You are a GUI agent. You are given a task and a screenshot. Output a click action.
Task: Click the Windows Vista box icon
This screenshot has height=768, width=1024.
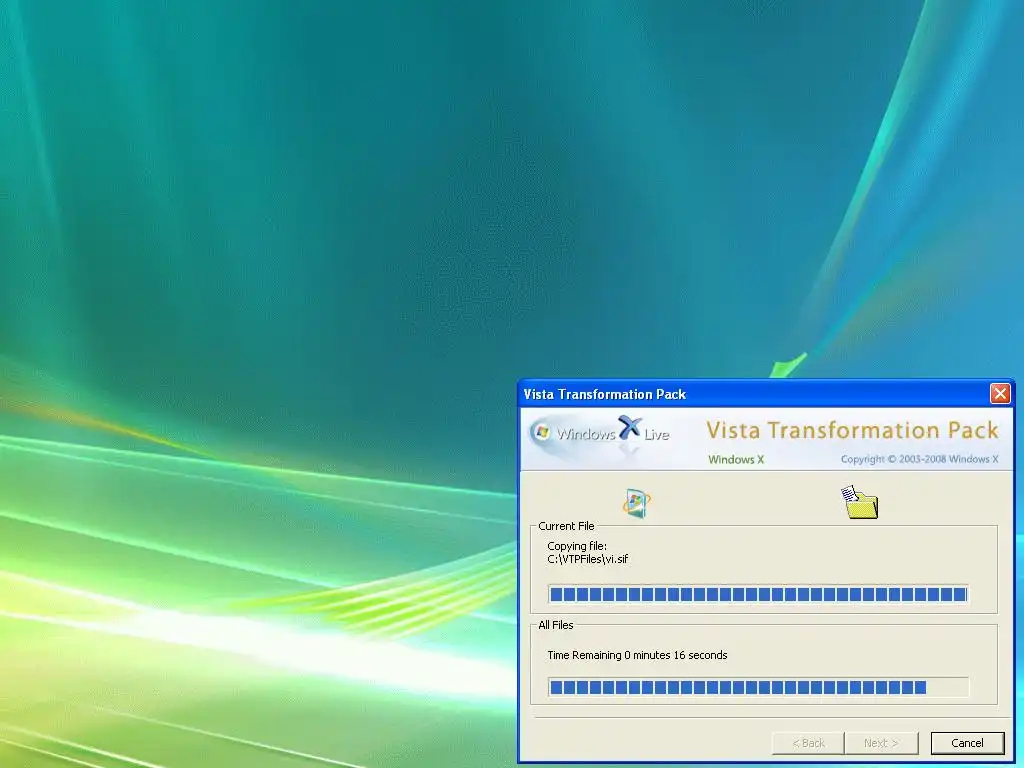636,503
